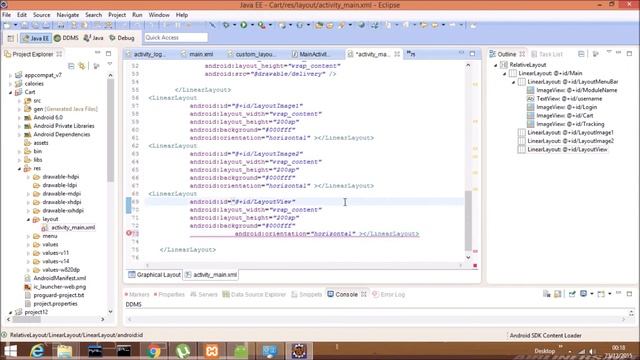Image resolution: width=640 pixels, height=360 pixels.
Task: Click the Clear Console icon
Action: click(x=547, y=294)
